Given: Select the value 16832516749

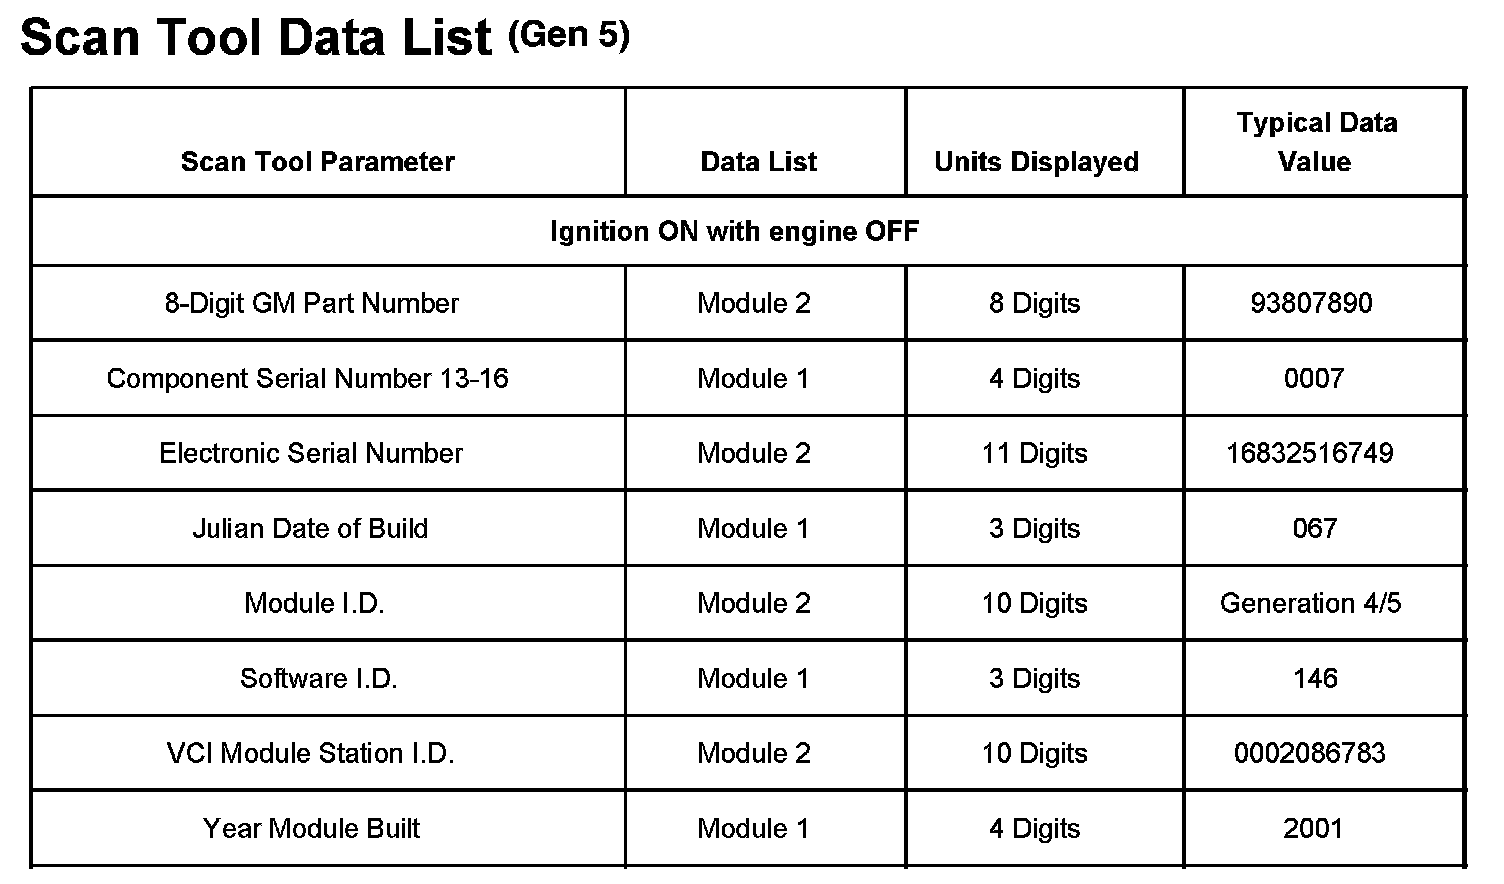Looking at the screenshot, I should tap(1310, 453).
